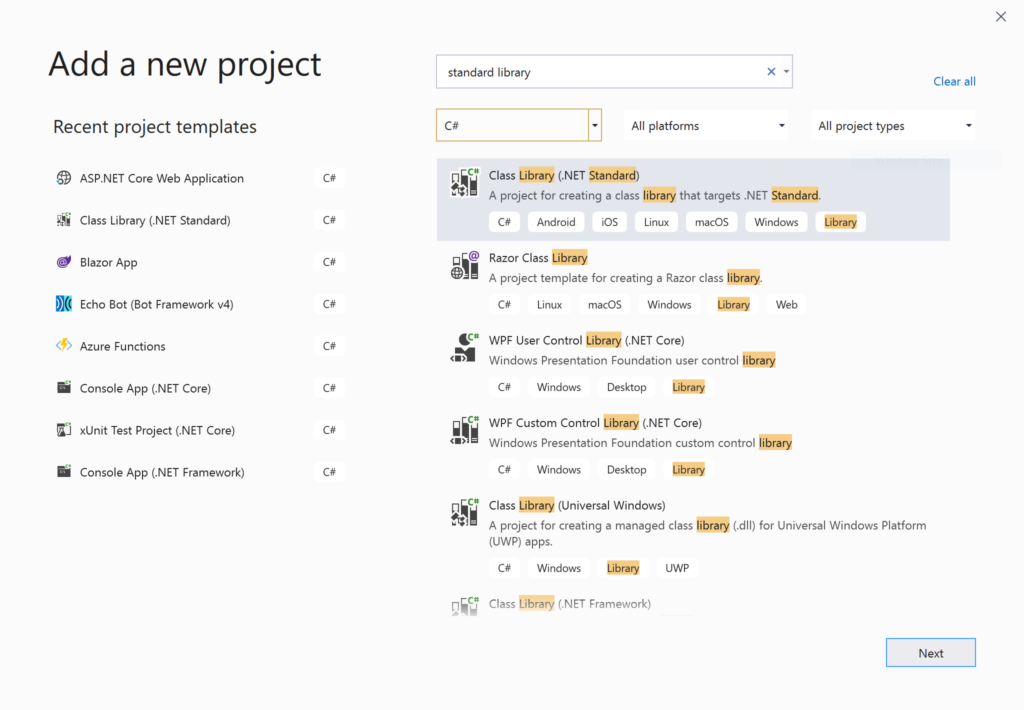Click the macOS tag on Razor Class Library

point(604,304)
